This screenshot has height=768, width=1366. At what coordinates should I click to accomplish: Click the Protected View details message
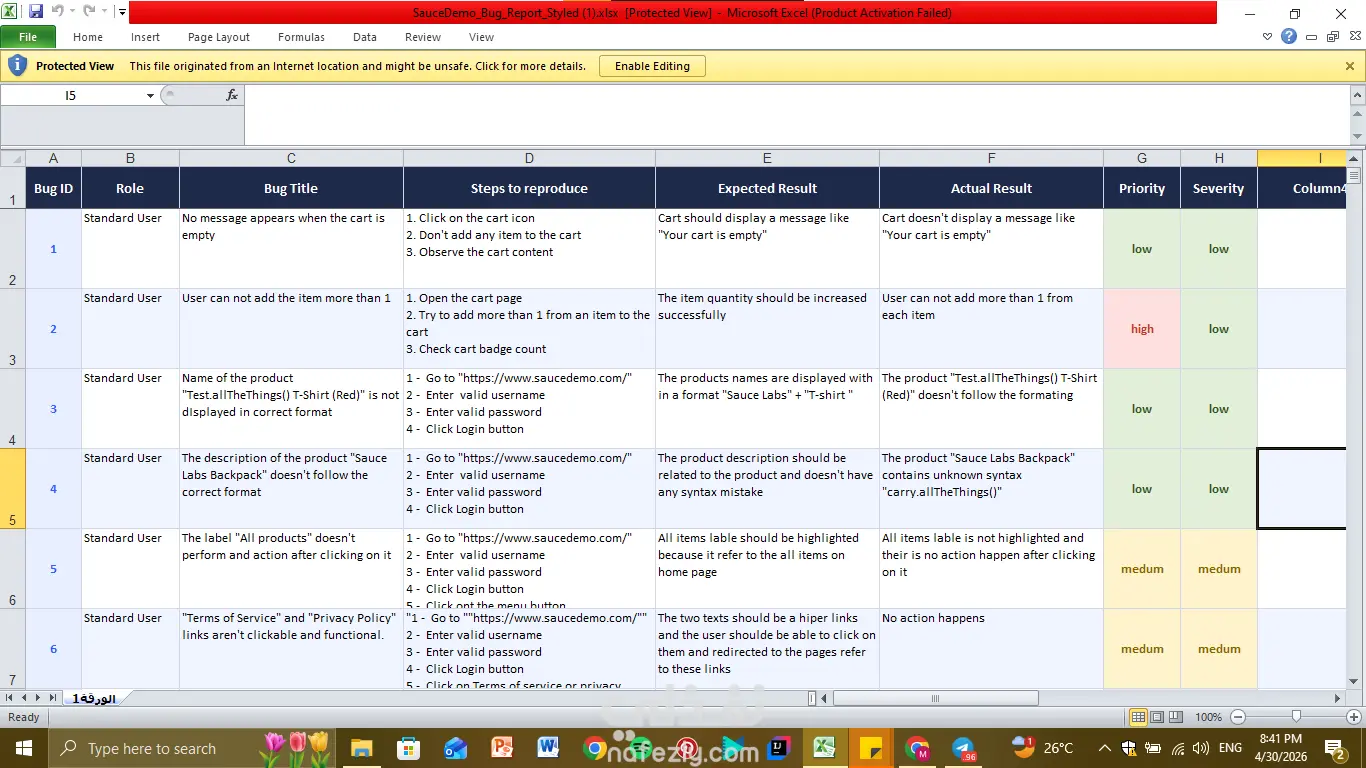pyautogui.click(x=358, y=66)
